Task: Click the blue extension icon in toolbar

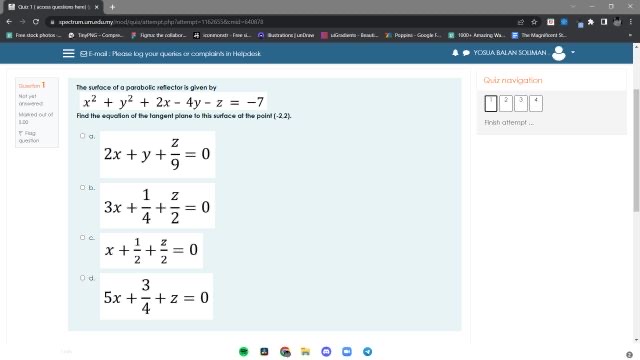Action: pos(564,22)
